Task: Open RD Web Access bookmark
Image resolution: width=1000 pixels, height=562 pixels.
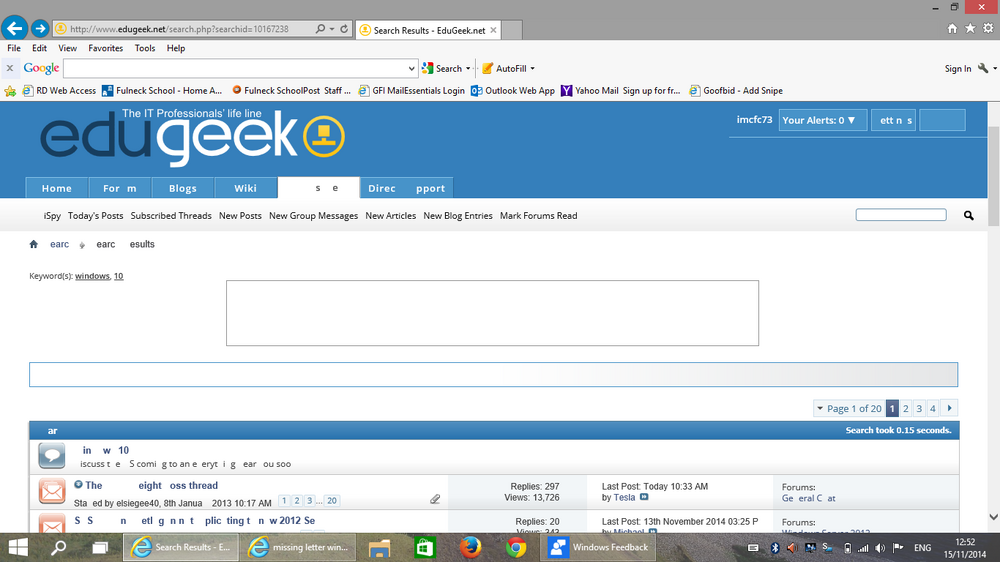Action: point(59,91)
